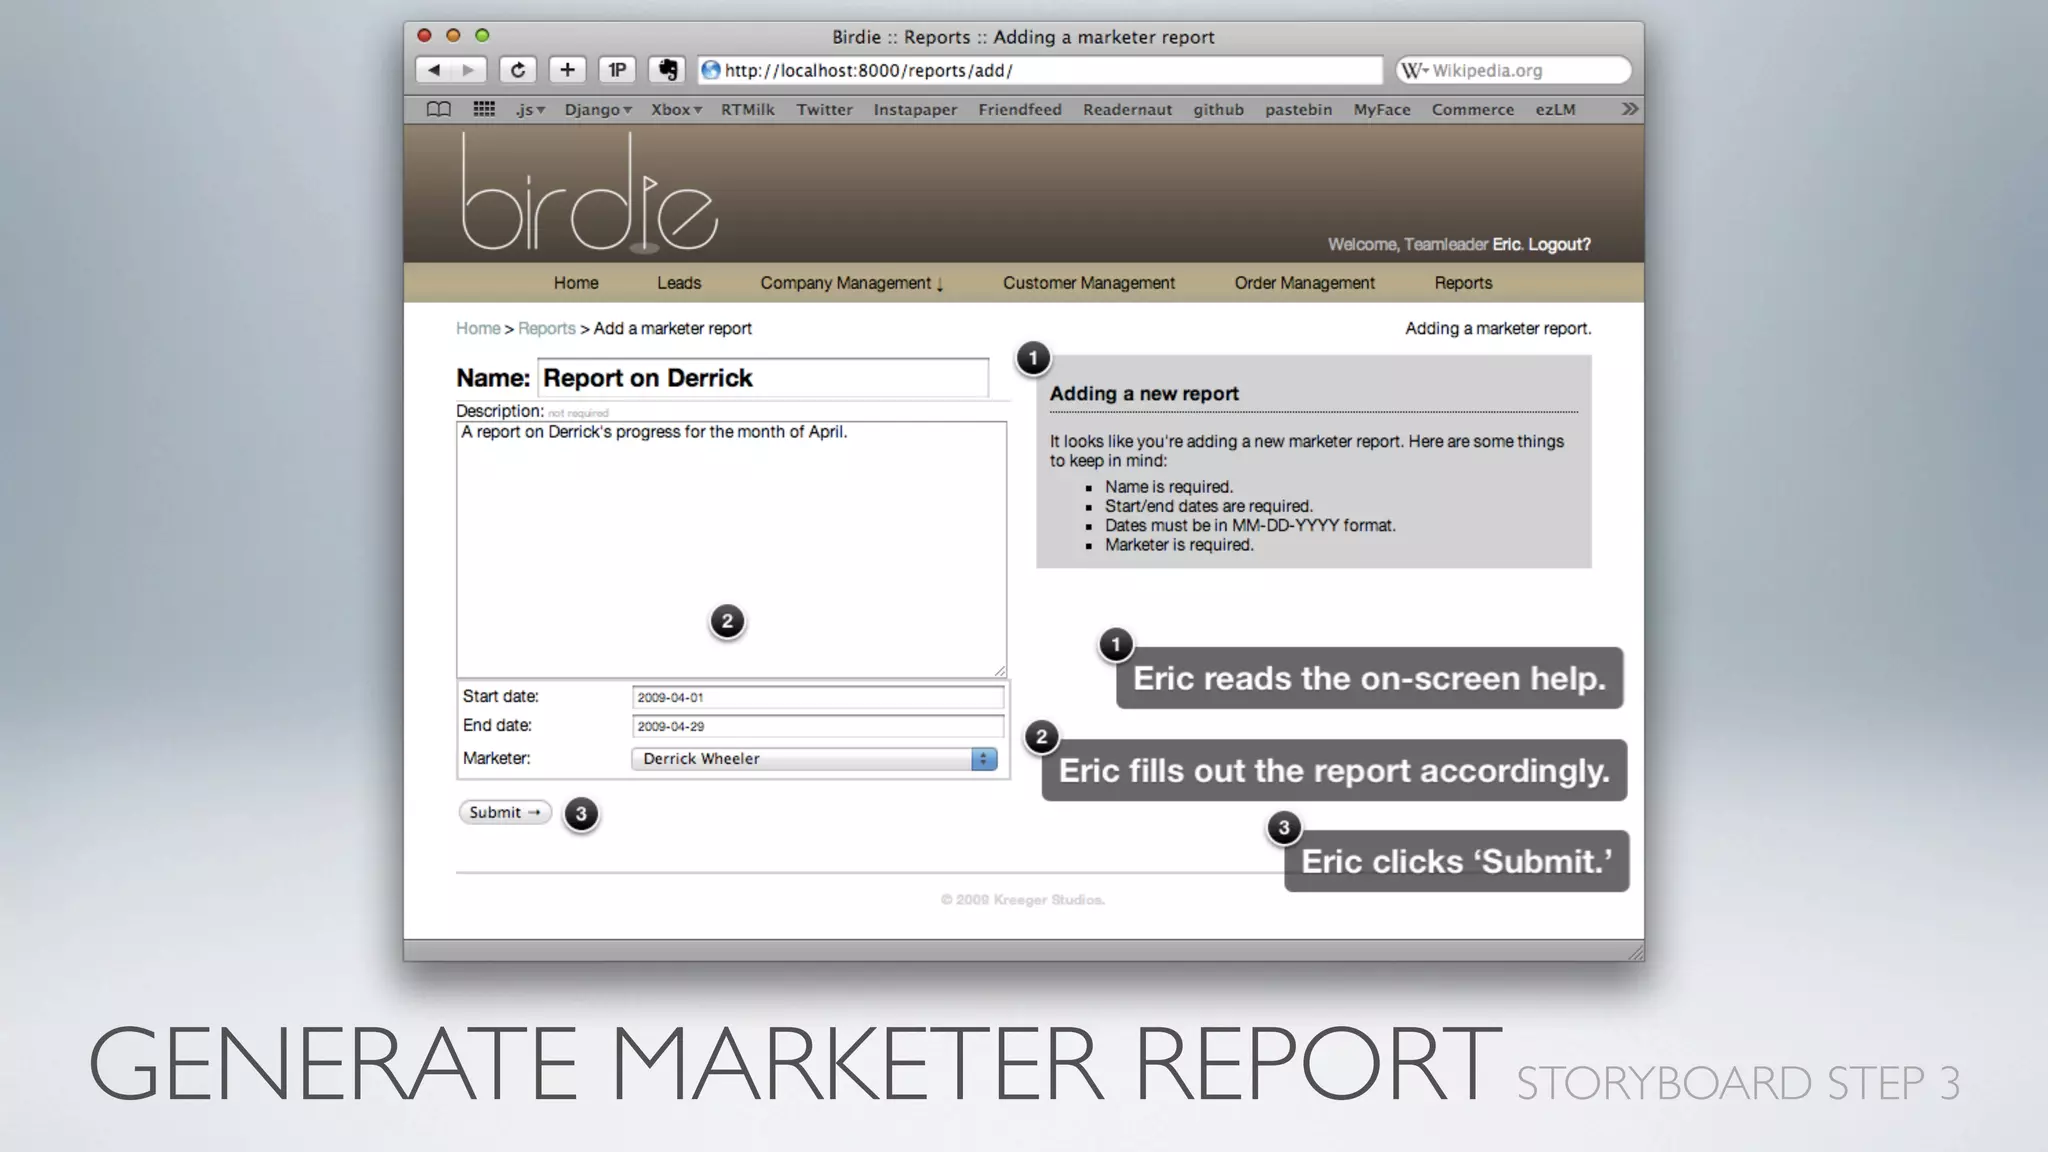The width and height of the screenshot is (2048, 1152).
Task: Open the Marketer dropdown showing Derrick Wheeler
Action: [814, 759]
